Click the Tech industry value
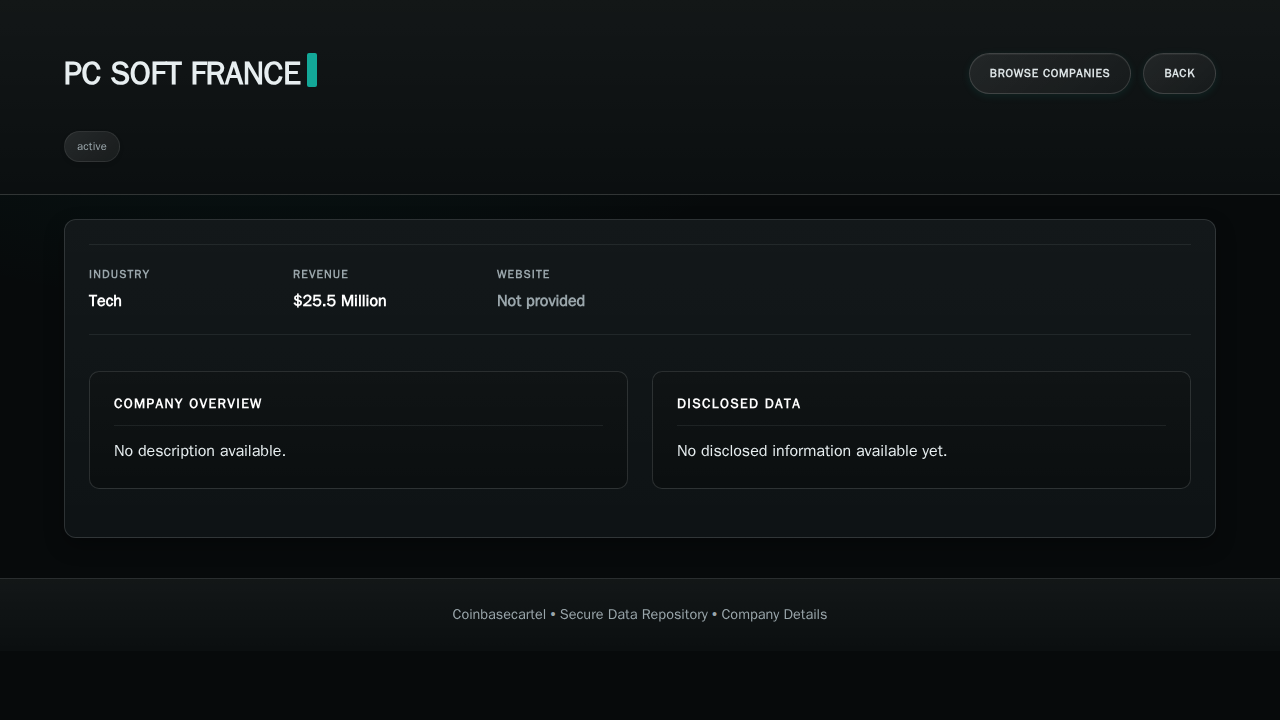Image resolution: width=1280 pixels, height=720 pixels. pyautogui.click(x=105, y=301)
